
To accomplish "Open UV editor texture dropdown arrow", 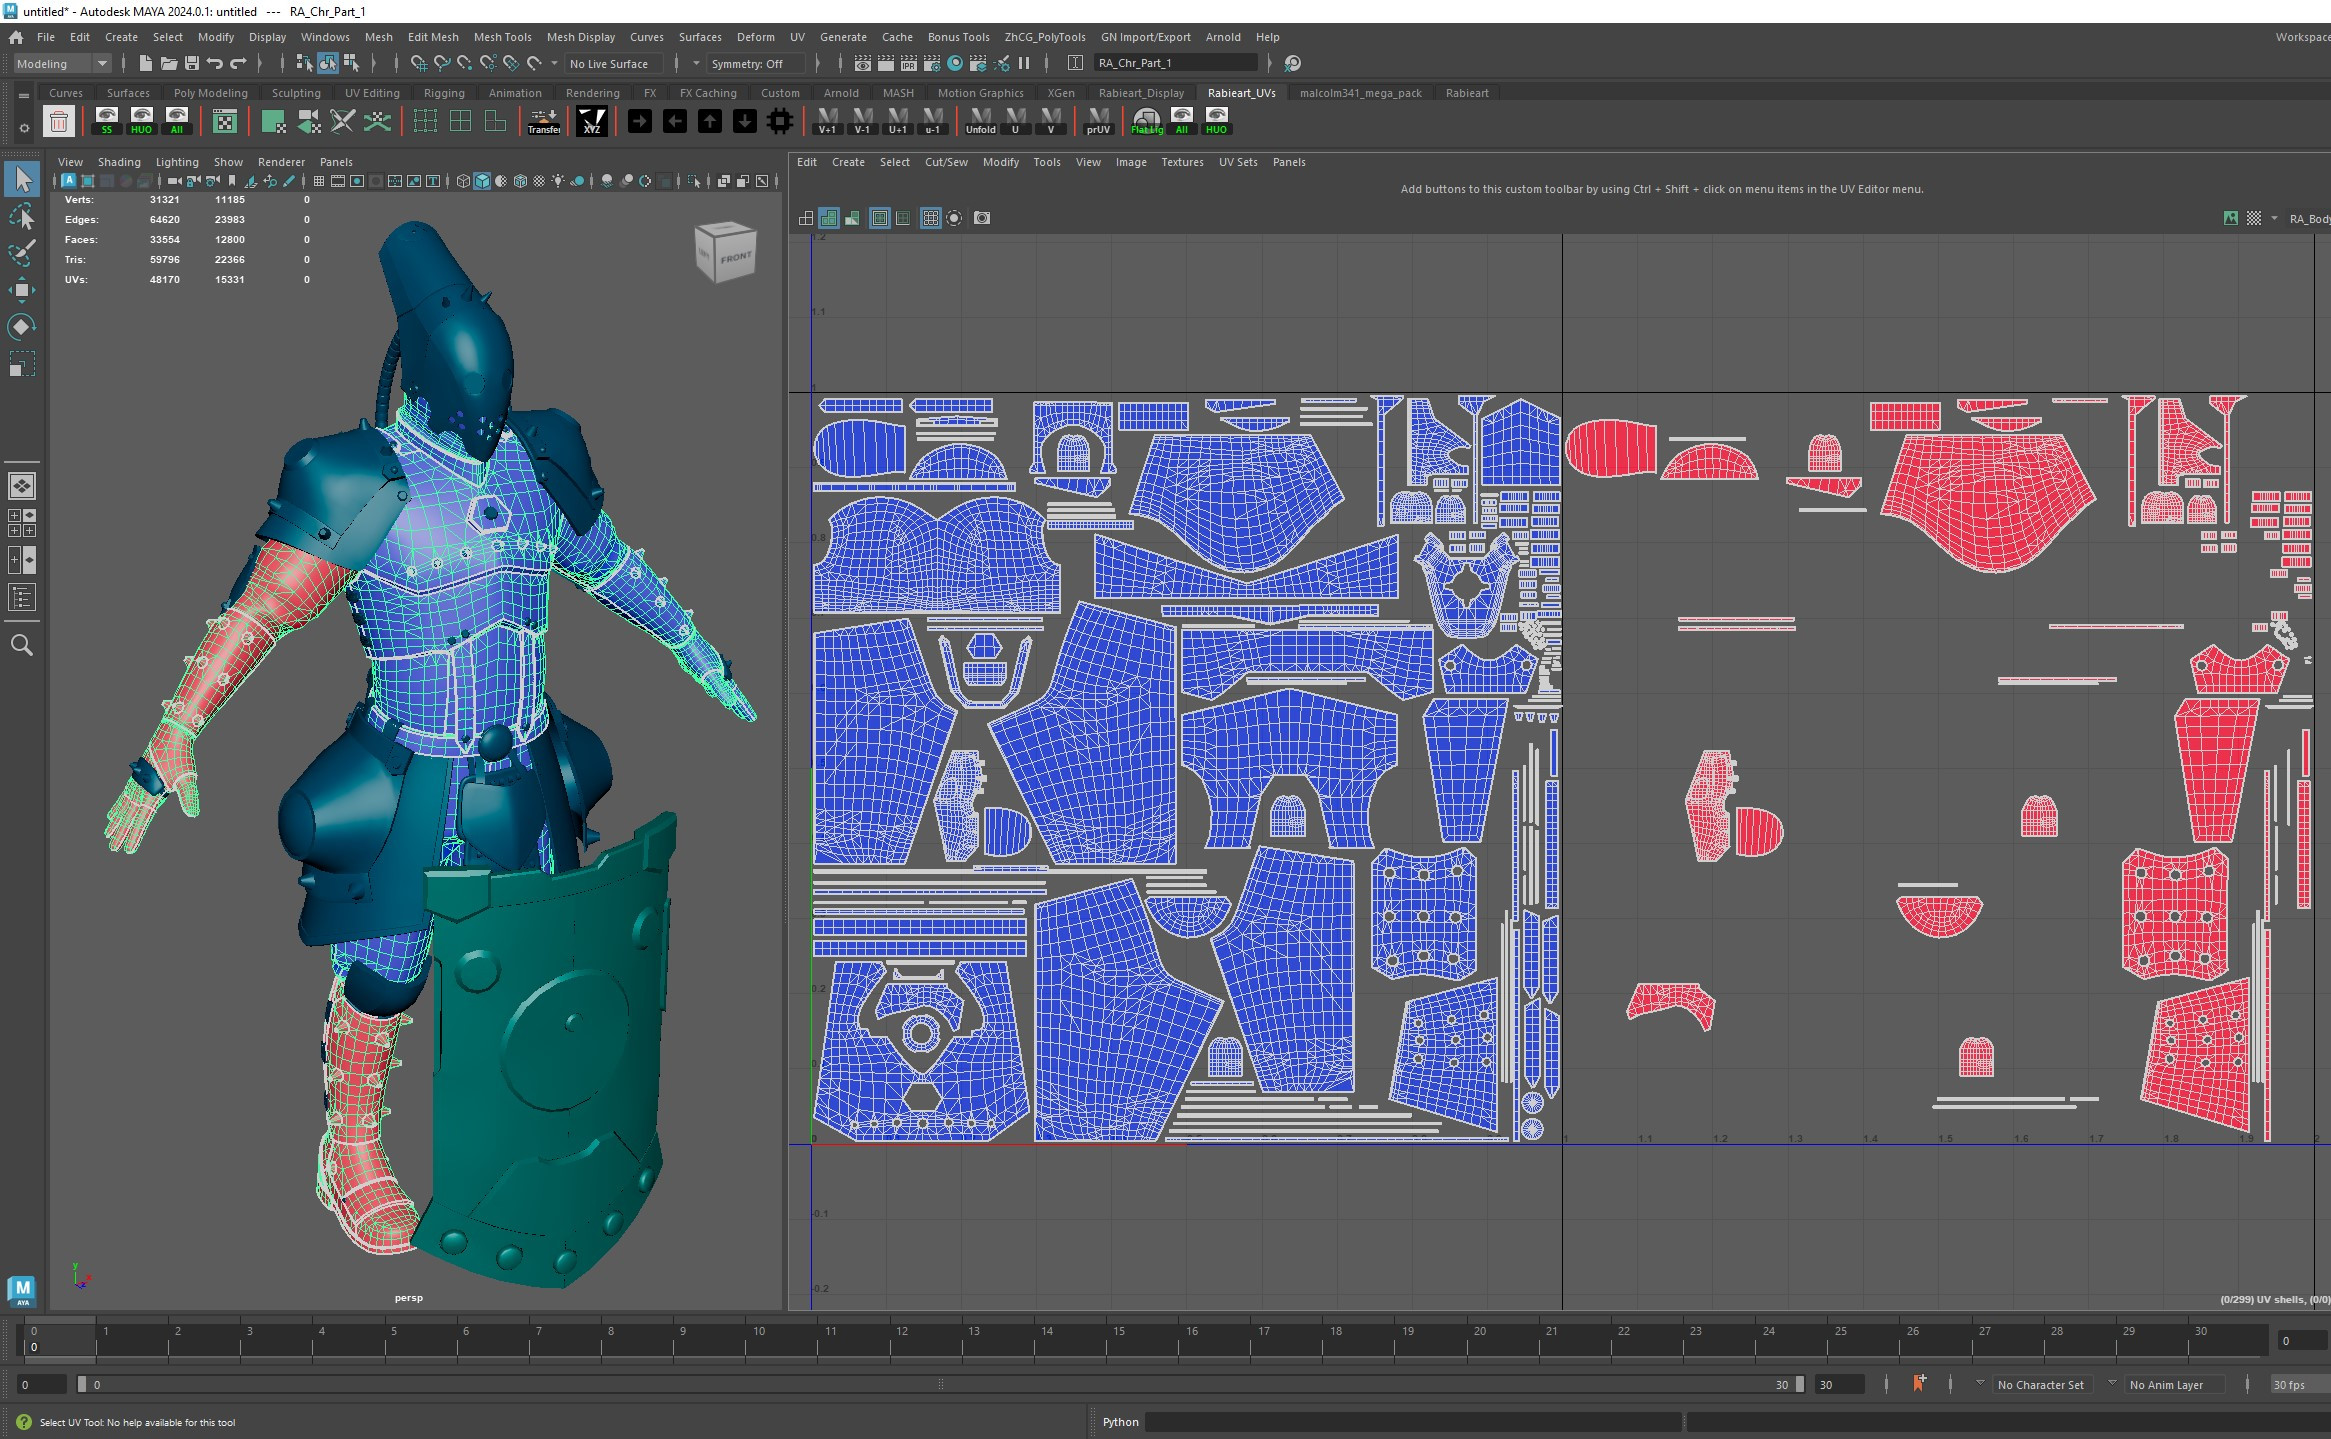I will tap(2274, 218).
